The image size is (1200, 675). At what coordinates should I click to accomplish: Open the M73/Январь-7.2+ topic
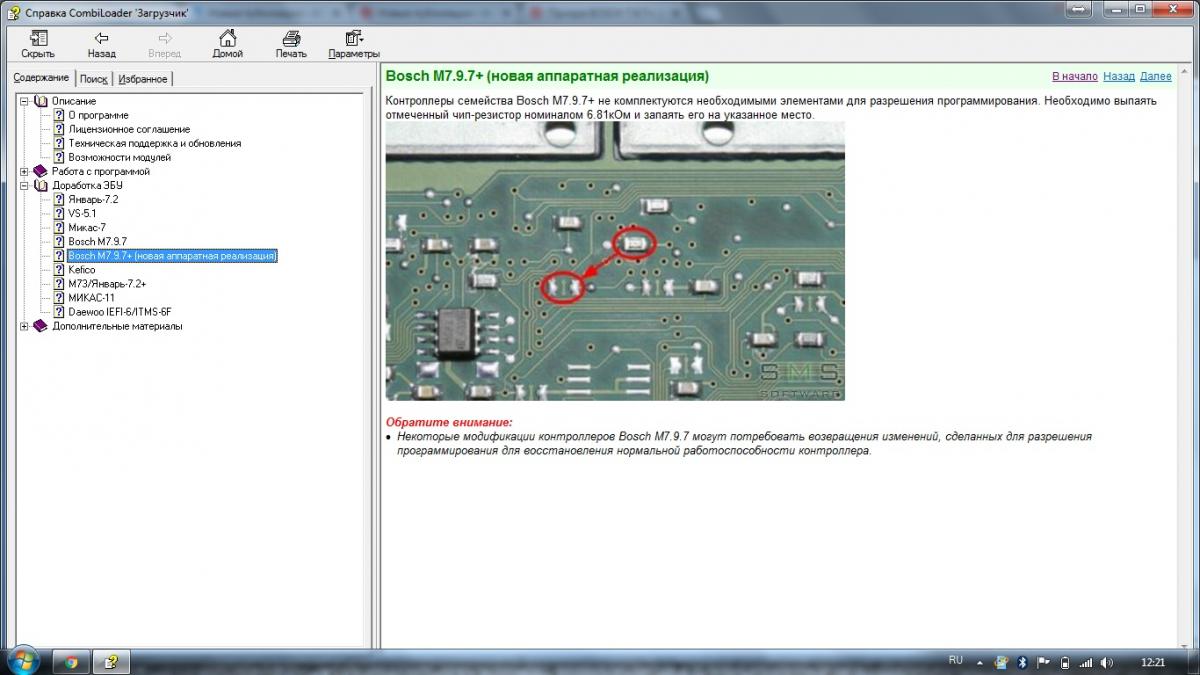click(x=107, y=284)
